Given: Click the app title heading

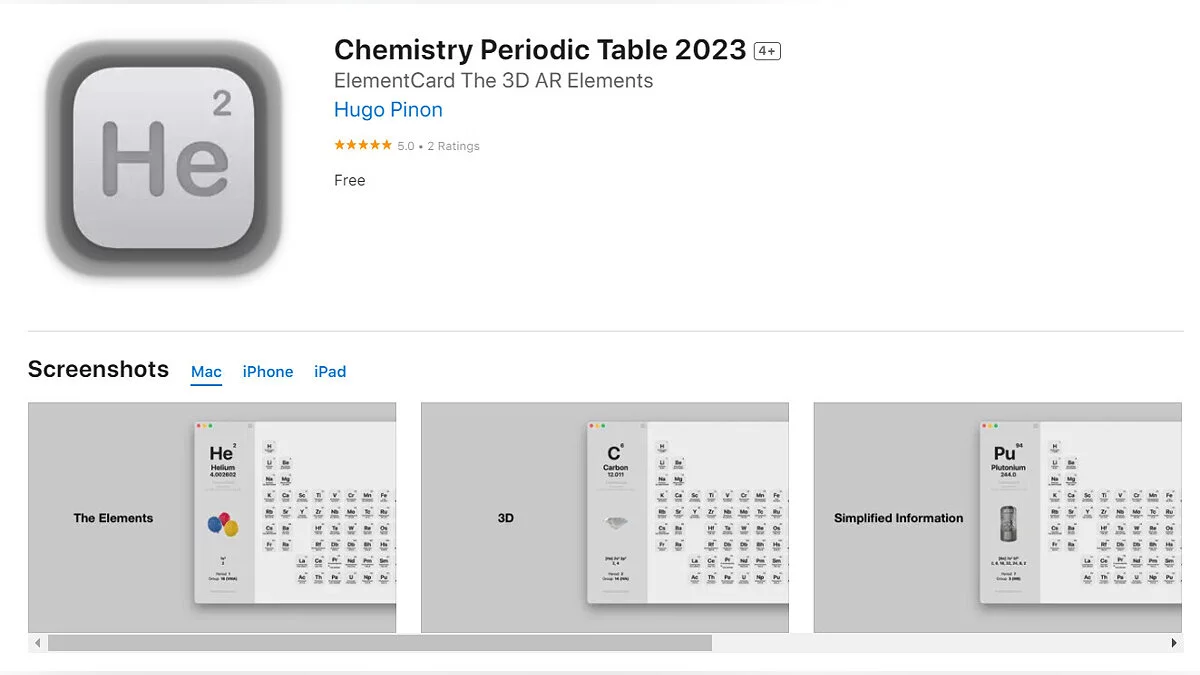Looking at the screenshot, I should tap(540, 50).
